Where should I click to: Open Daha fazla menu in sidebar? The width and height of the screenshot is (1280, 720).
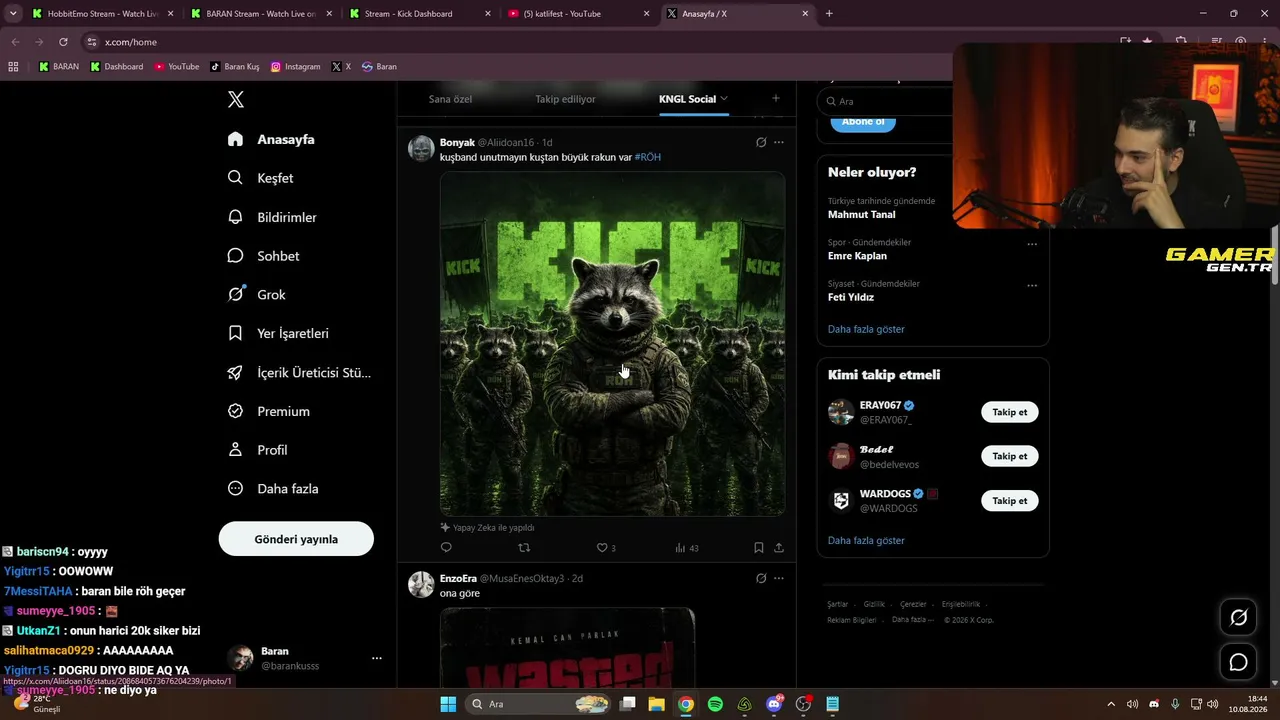pos(273,489)
